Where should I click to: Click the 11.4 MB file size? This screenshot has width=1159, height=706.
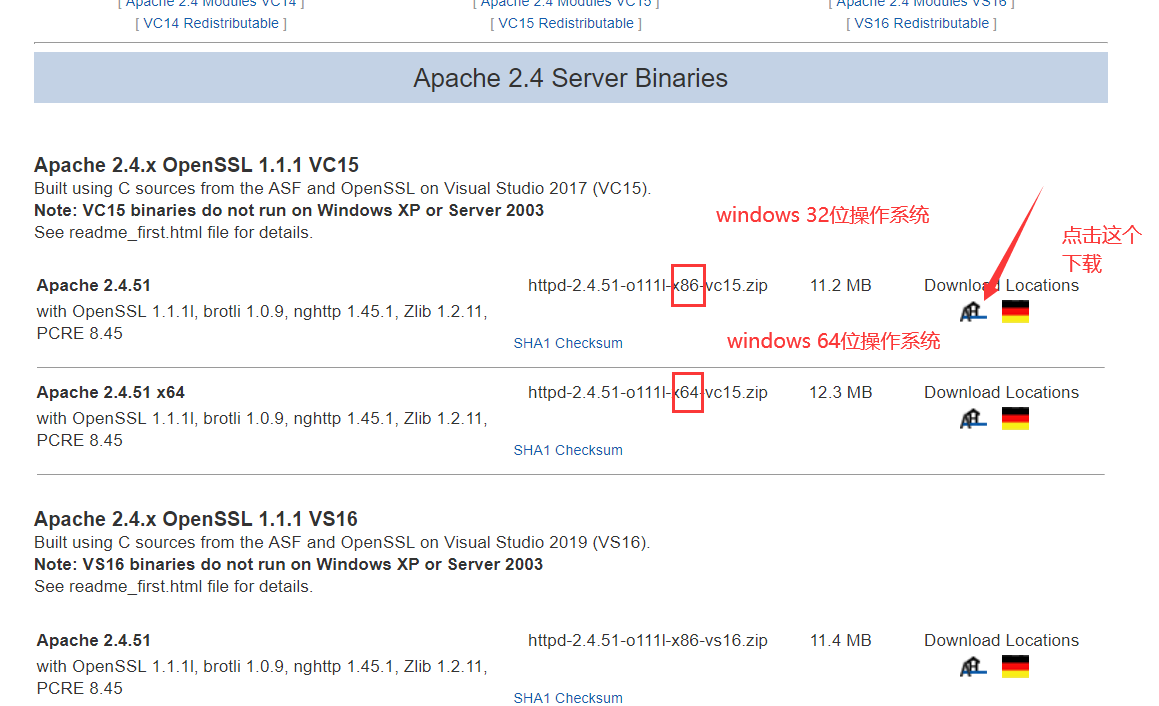(x=840, y=640)
